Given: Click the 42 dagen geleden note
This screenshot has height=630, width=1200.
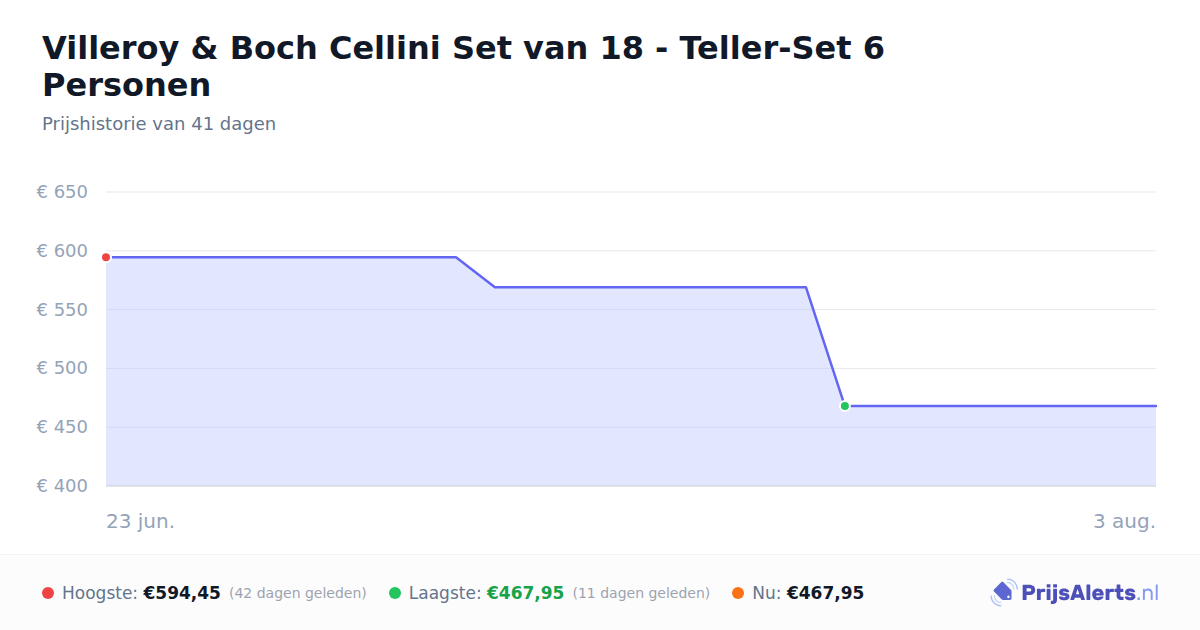Looking at the screenshot, I should coord(298,593).
